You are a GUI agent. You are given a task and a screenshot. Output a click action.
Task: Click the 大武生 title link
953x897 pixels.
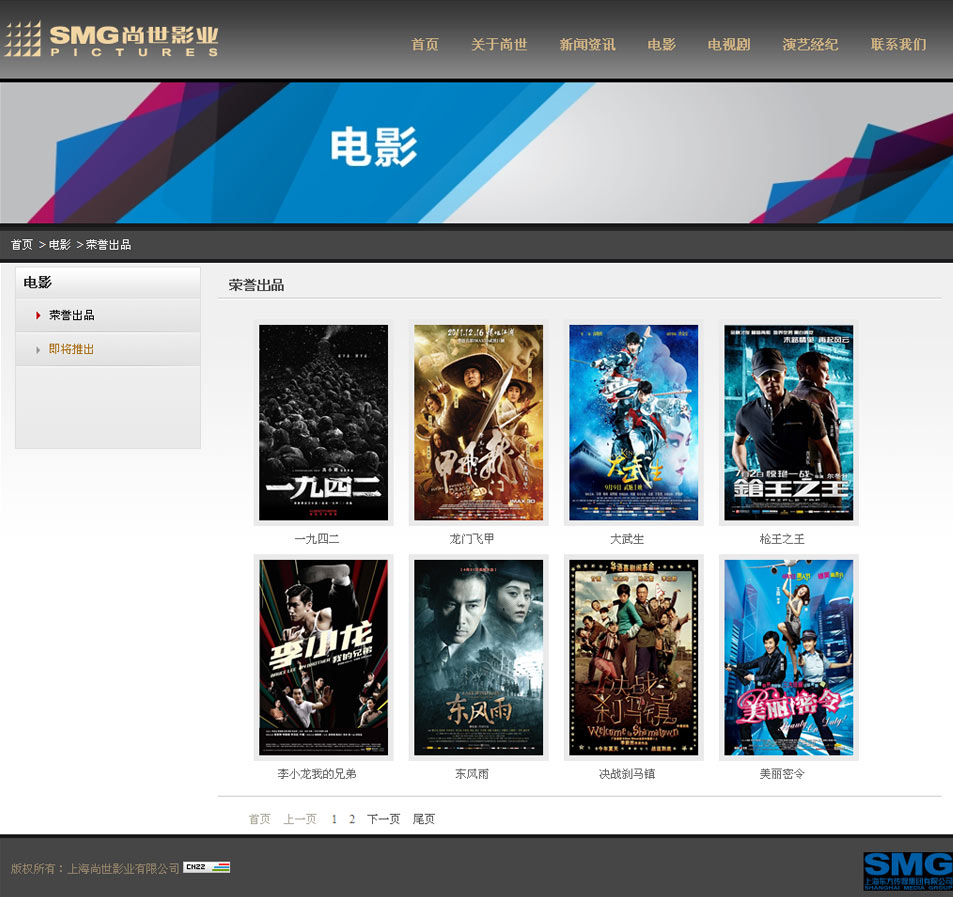[627, 539]
